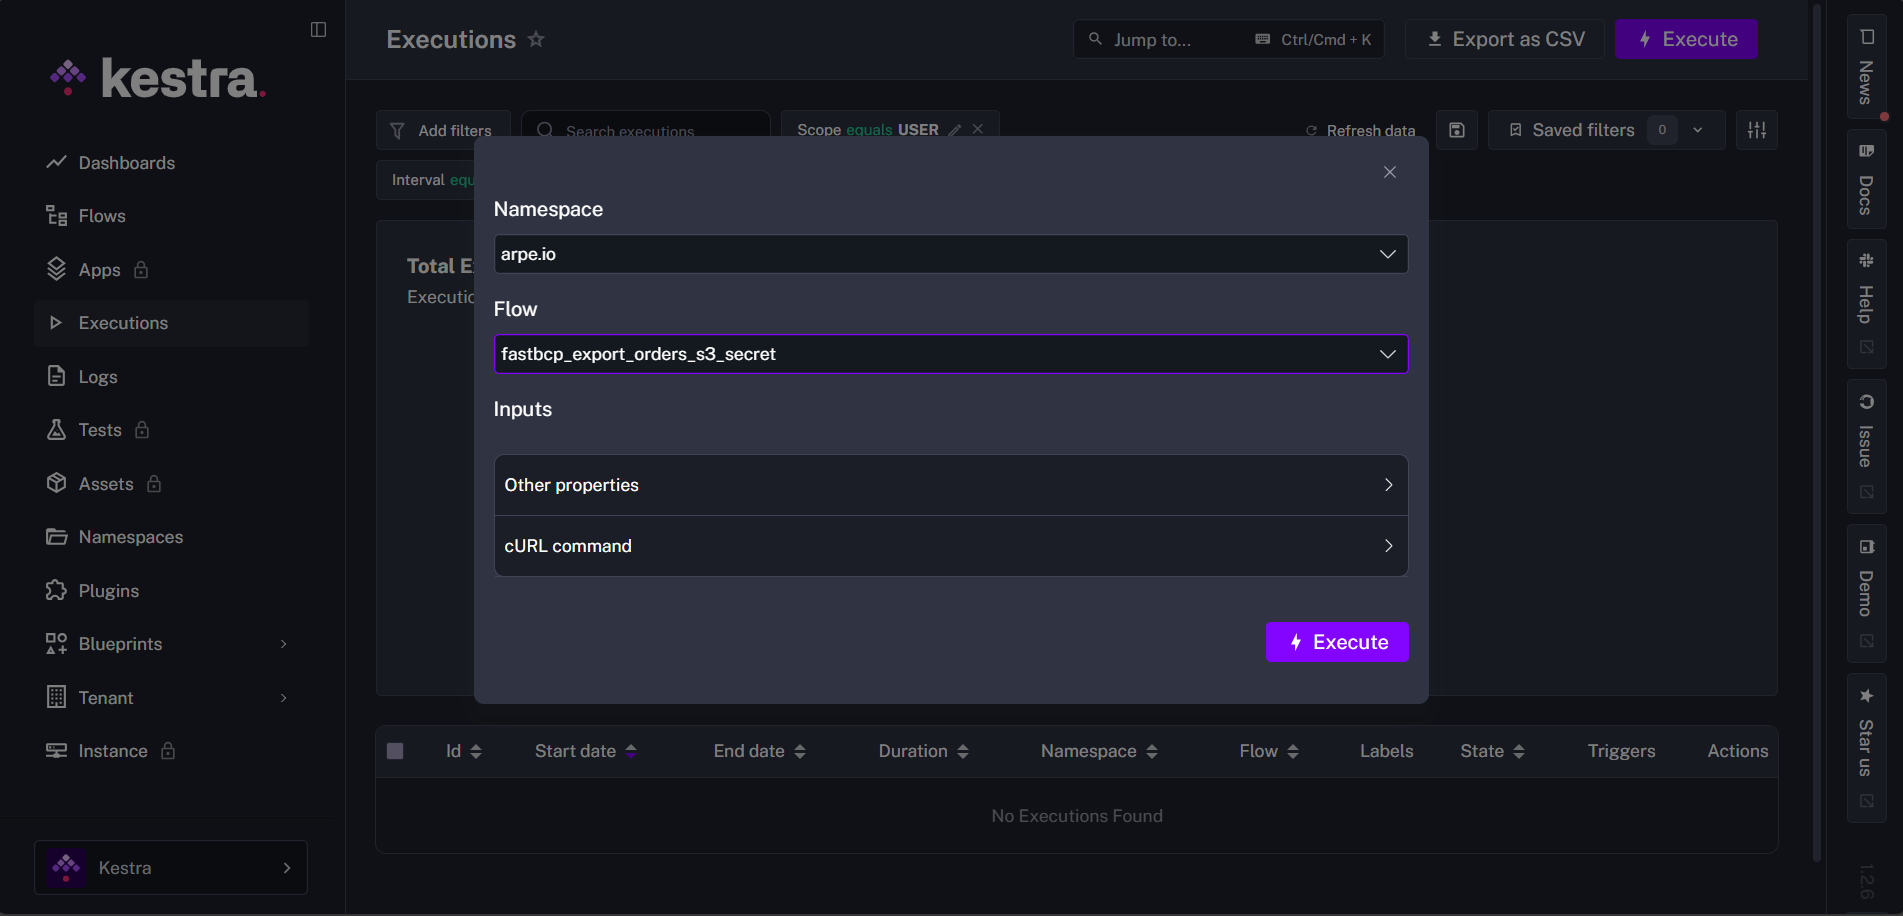
Task: Click the Search executions input field
Action: coord(645,131)
